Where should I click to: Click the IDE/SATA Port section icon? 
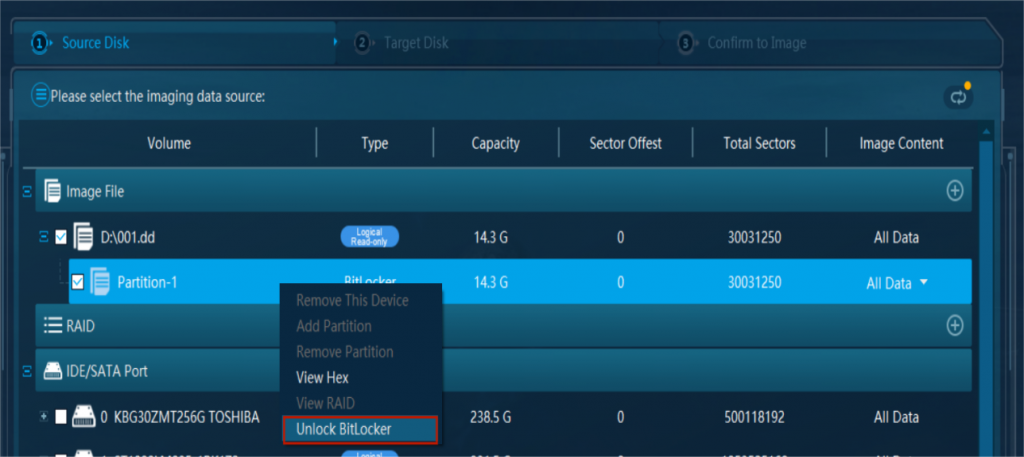(x=50, y=371)
